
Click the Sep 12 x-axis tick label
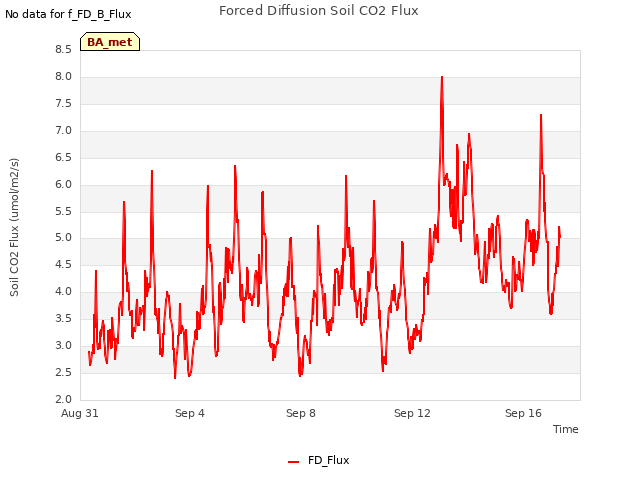point(412,413)
